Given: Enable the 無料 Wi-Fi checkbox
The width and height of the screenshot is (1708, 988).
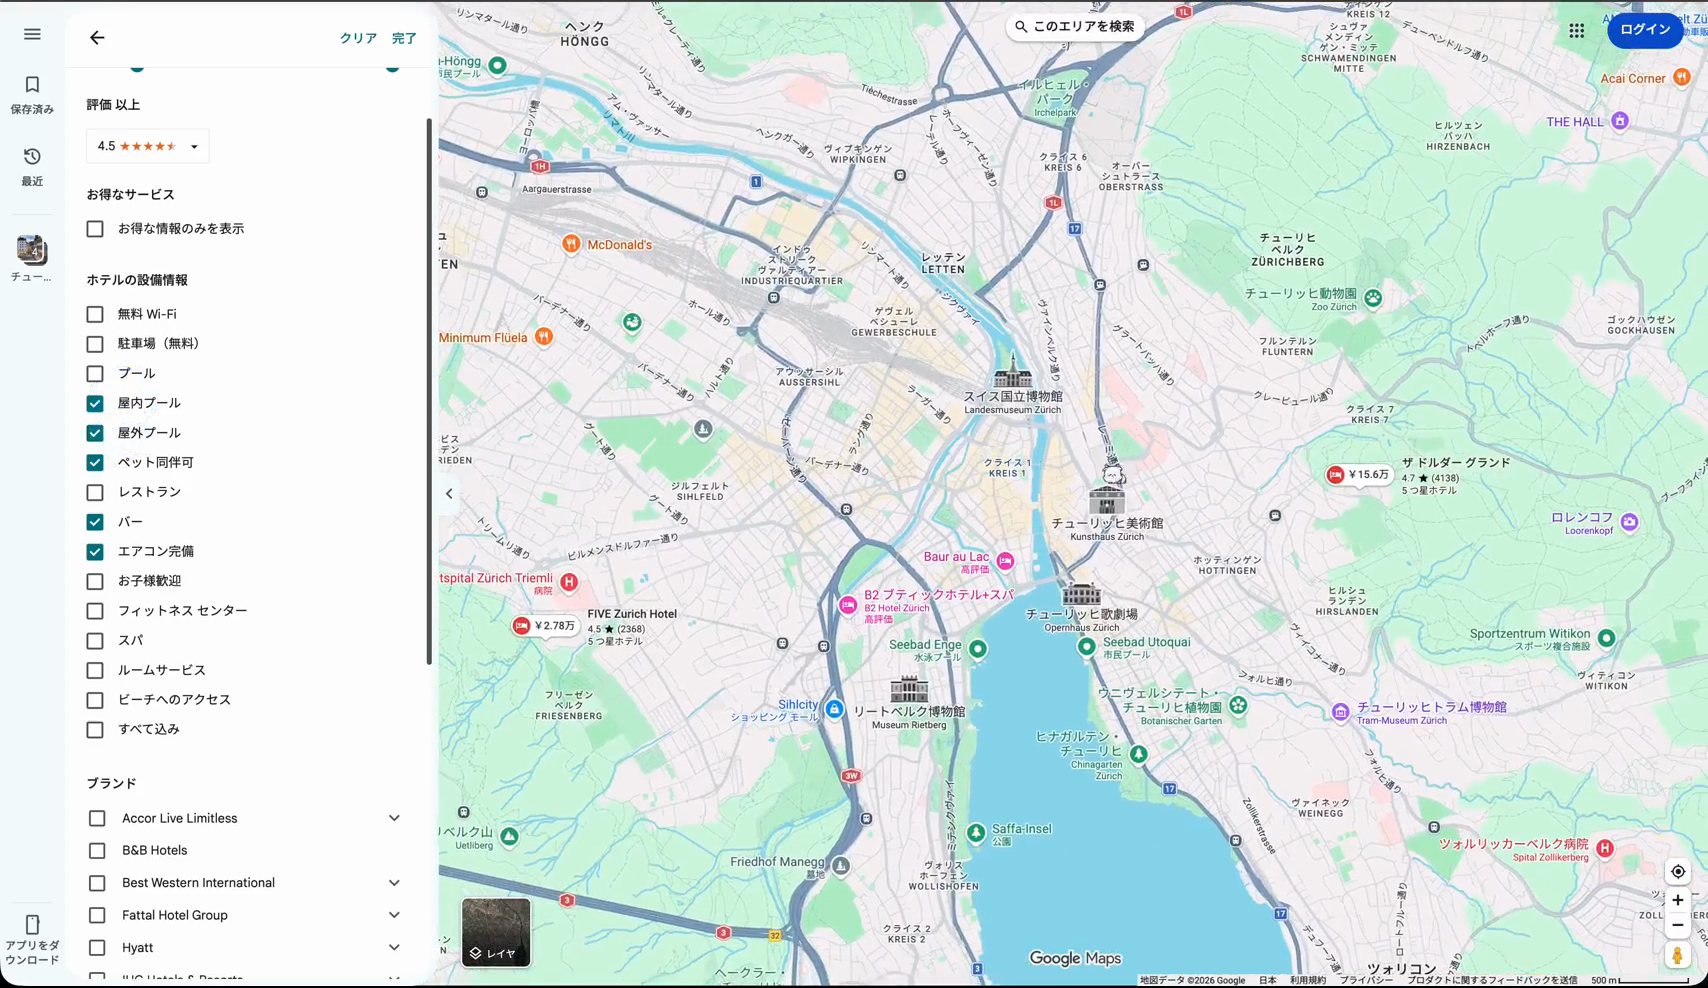Looking at the screenshot, I should [95, 314].
